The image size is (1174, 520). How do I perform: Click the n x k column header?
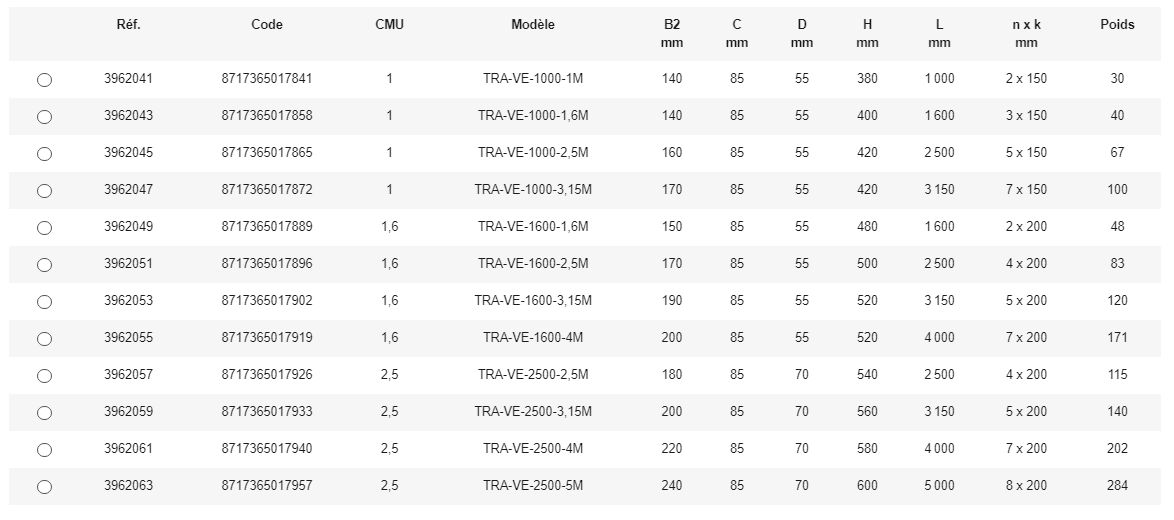[1026, 25]
